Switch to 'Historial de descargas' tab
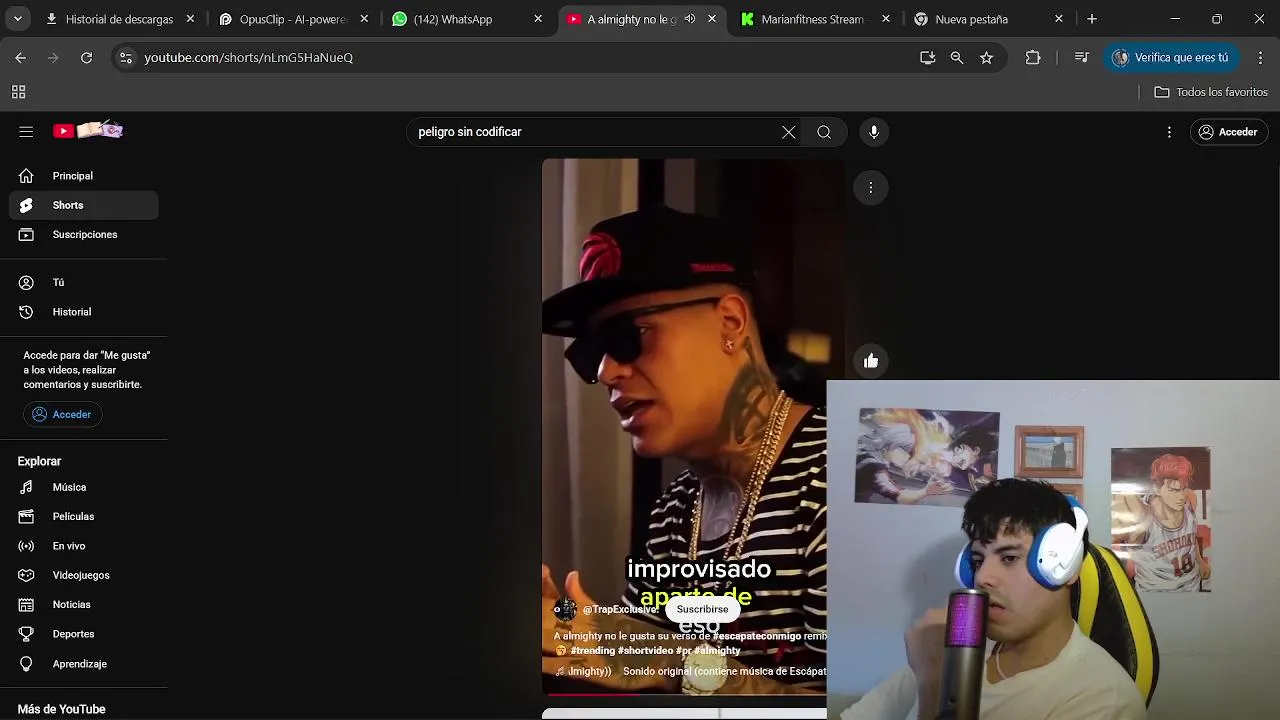The height and width of the screenshot is (720, 1280). 118,19
